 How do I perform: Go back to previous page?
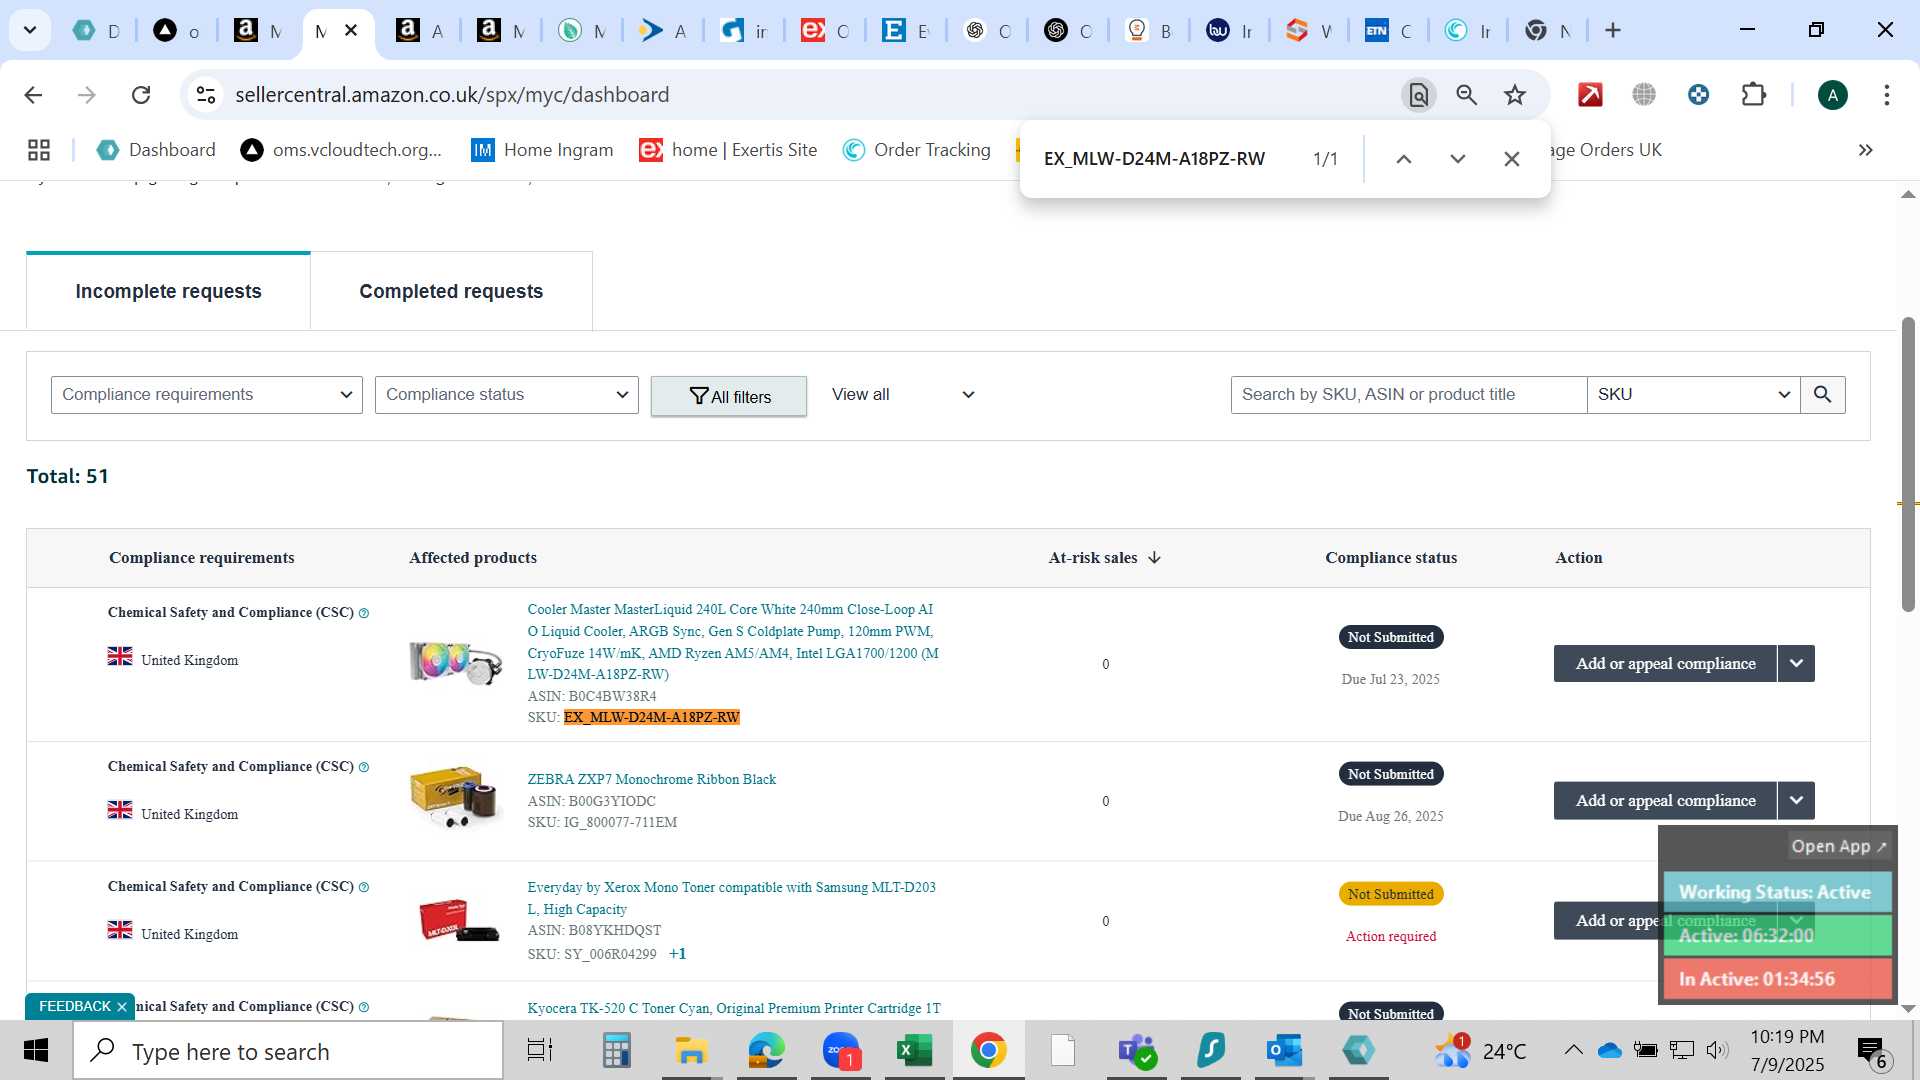(33, 95)
